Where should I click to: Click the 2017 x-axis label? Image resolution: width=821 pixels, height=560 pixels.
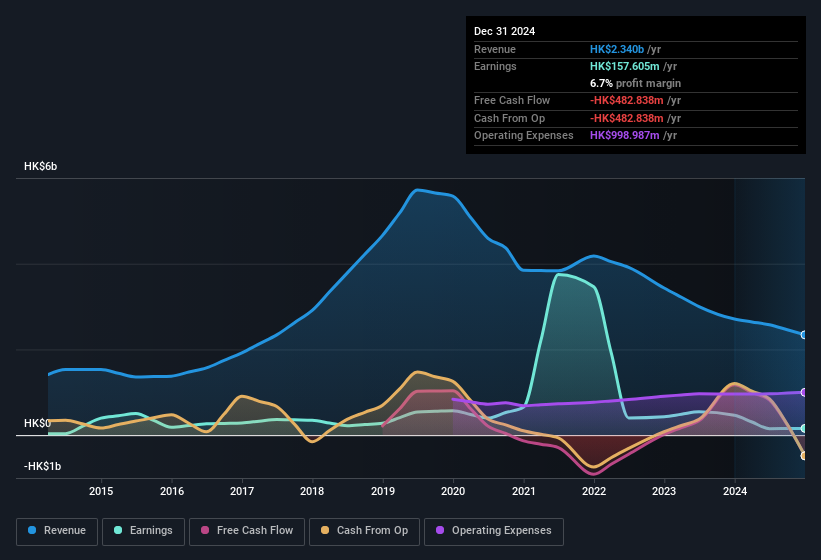pyautogui.click(x=242, y=491)
